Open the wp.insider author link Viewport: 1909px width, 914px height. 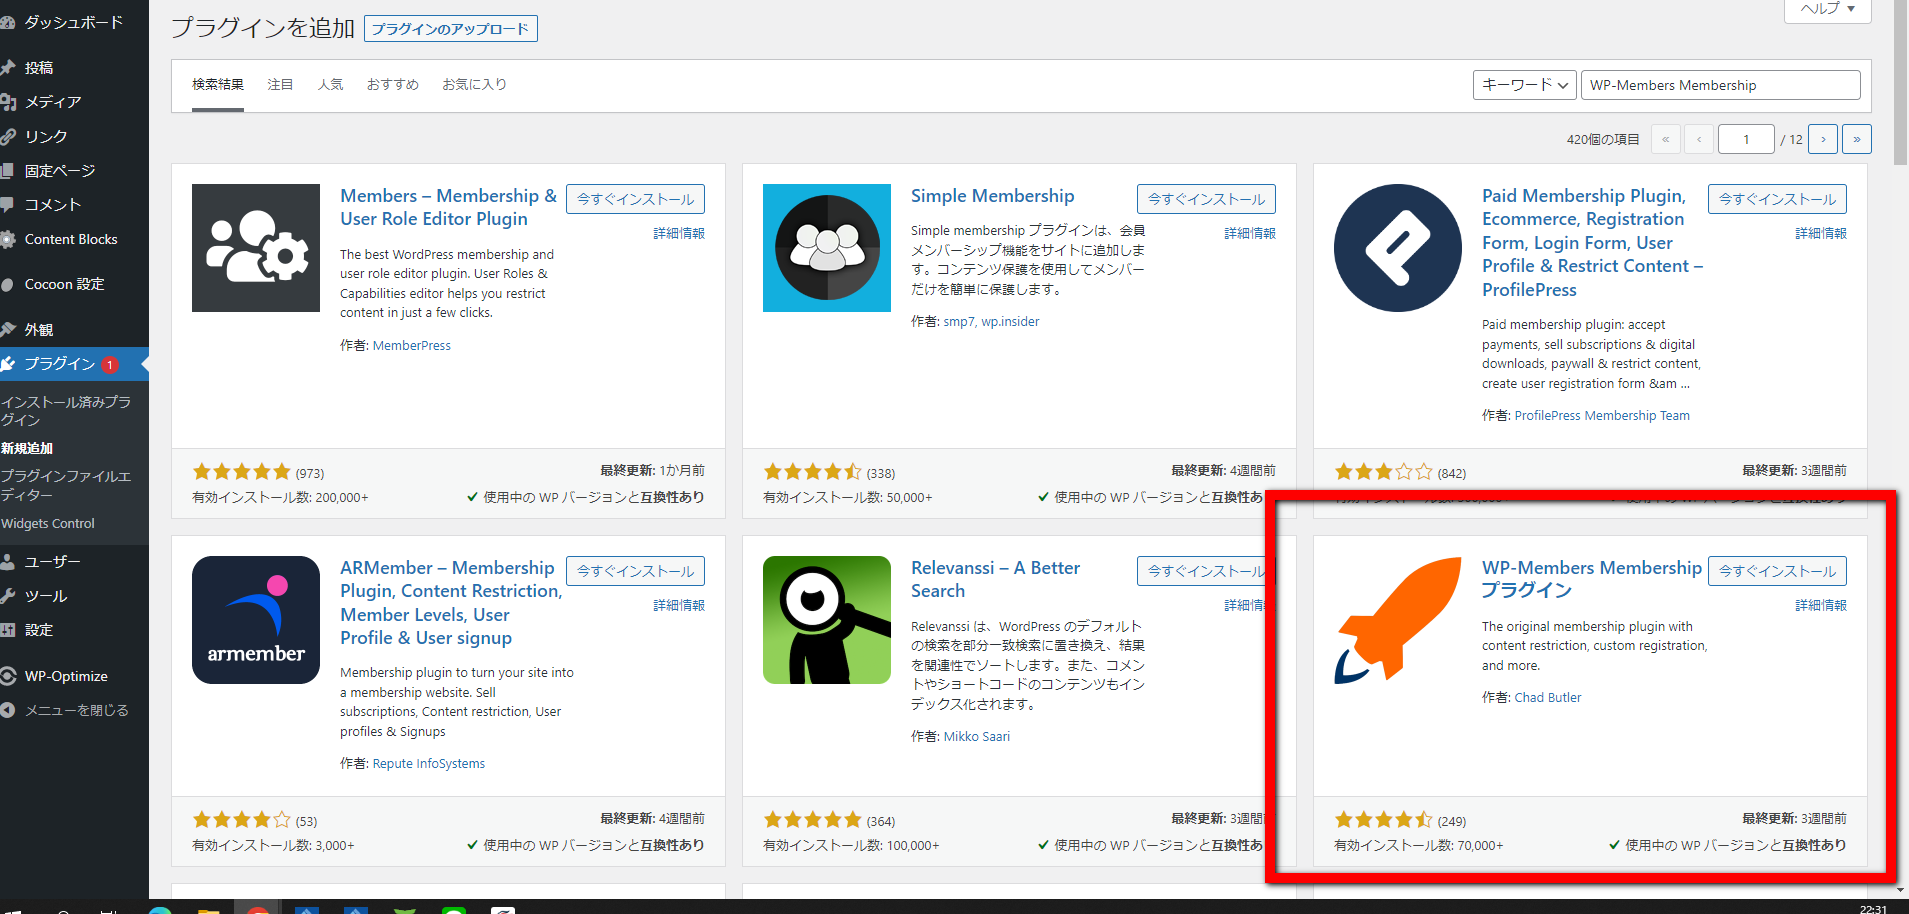[x=1010, y=321]
